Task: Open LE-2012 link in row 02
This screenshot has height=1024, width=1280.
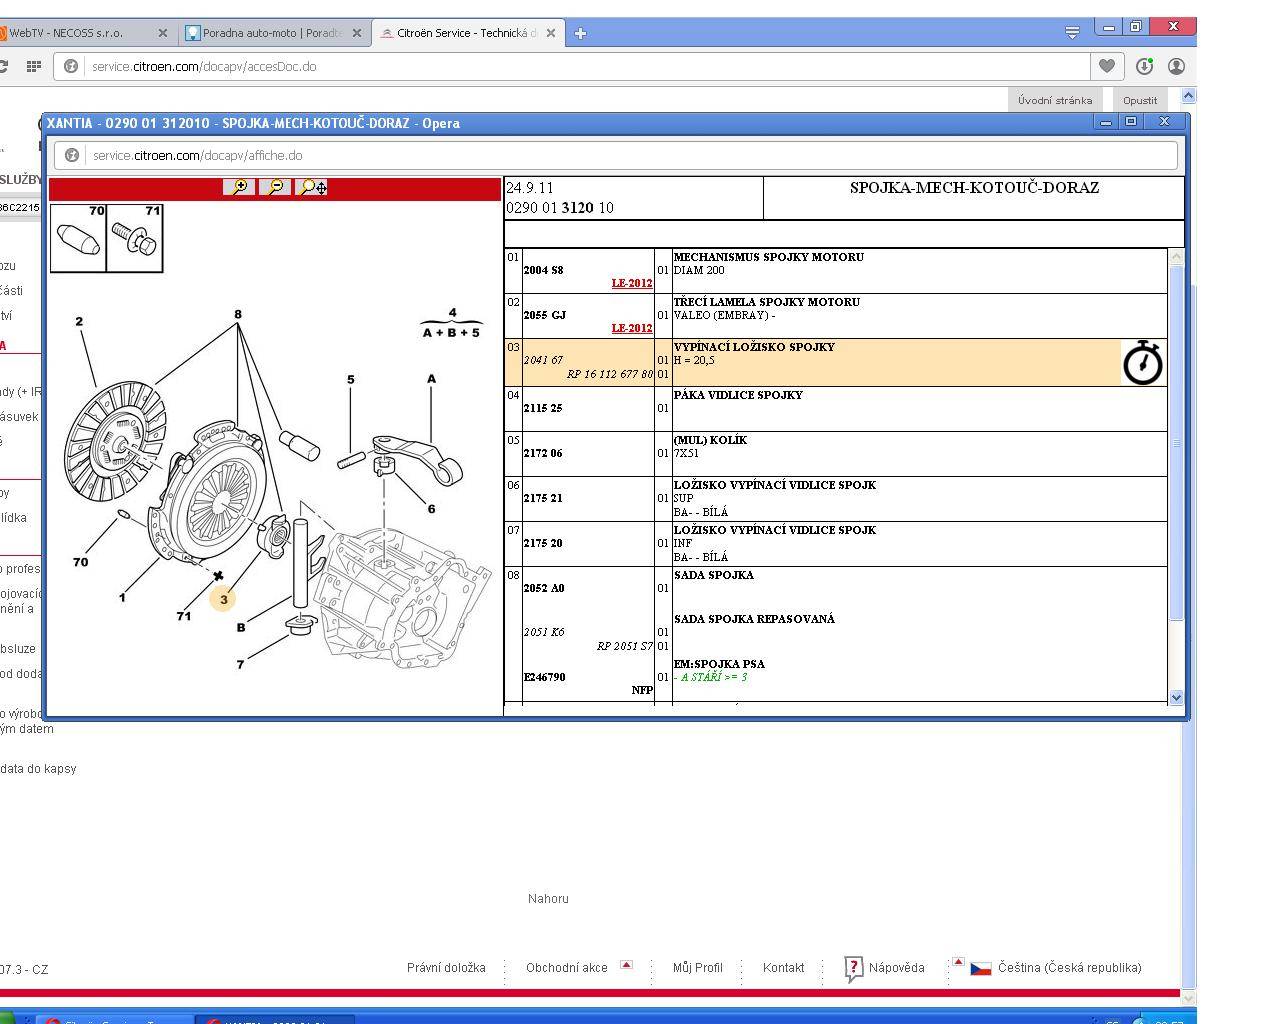Action: tap(632, 328)
